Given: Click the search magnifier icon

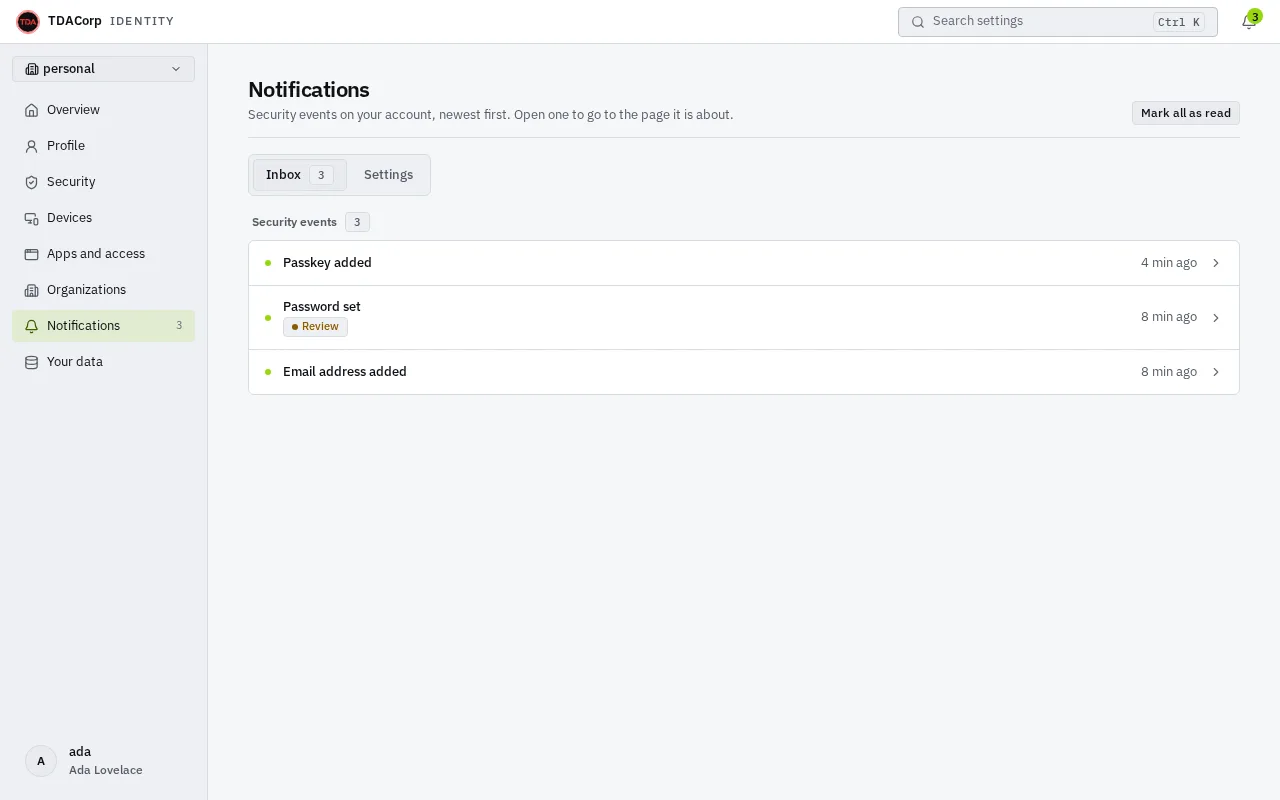Looking at the screenshot, I should 918,22.
